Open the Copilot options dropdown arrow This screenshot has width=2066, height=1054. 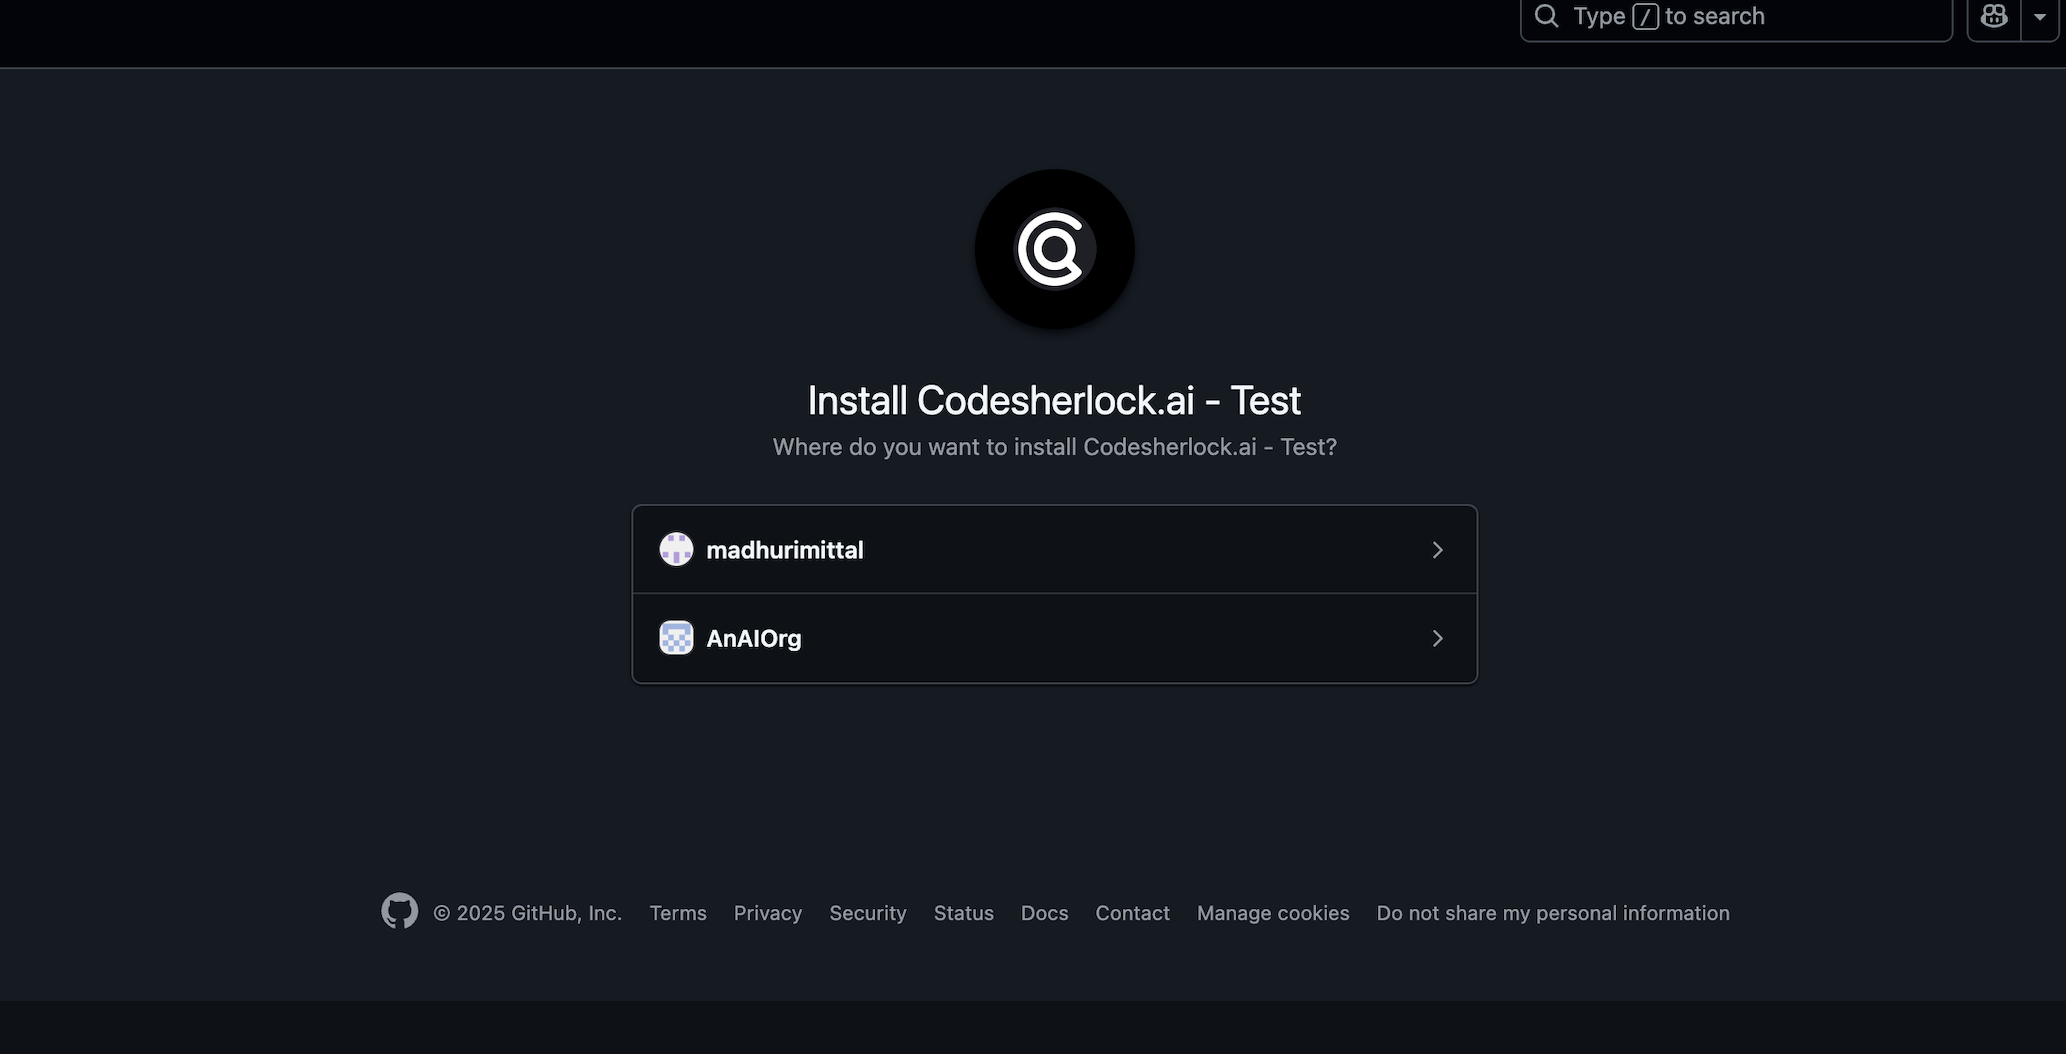click(2041, 16)
